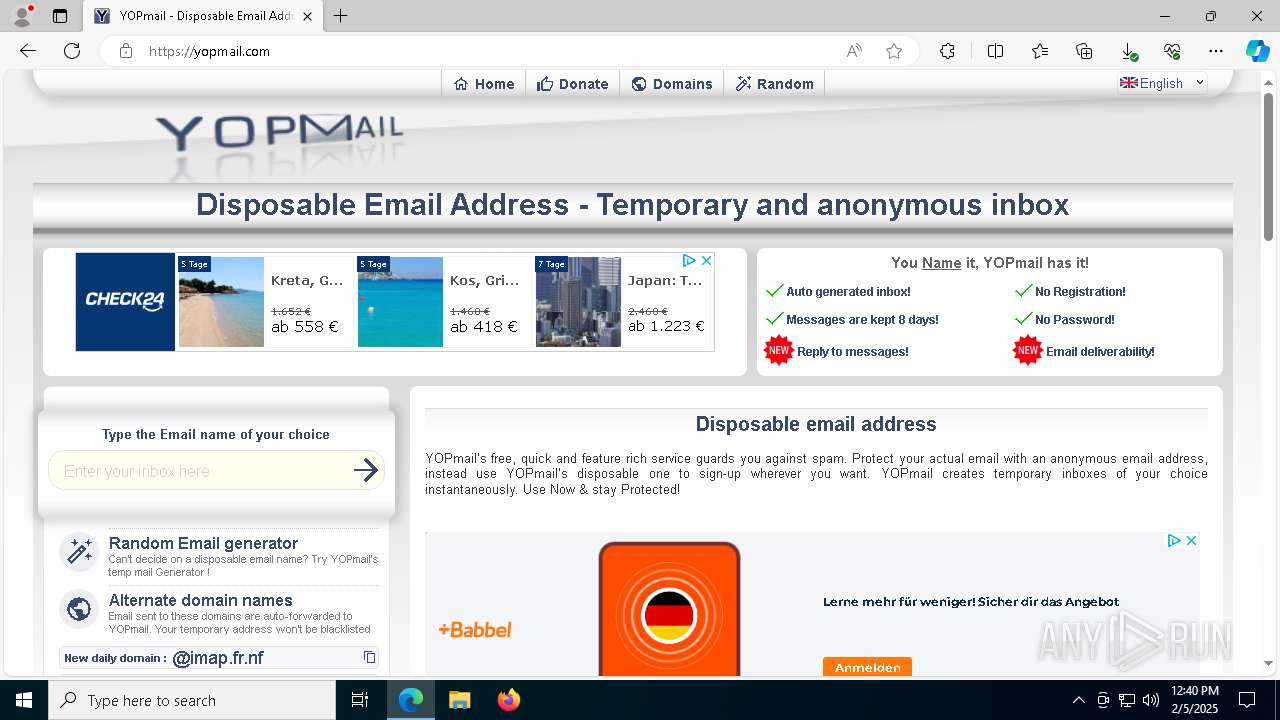
Task: Click the vertical page scrollbar
Action: pyautogui.click(x=1268, y=165)
